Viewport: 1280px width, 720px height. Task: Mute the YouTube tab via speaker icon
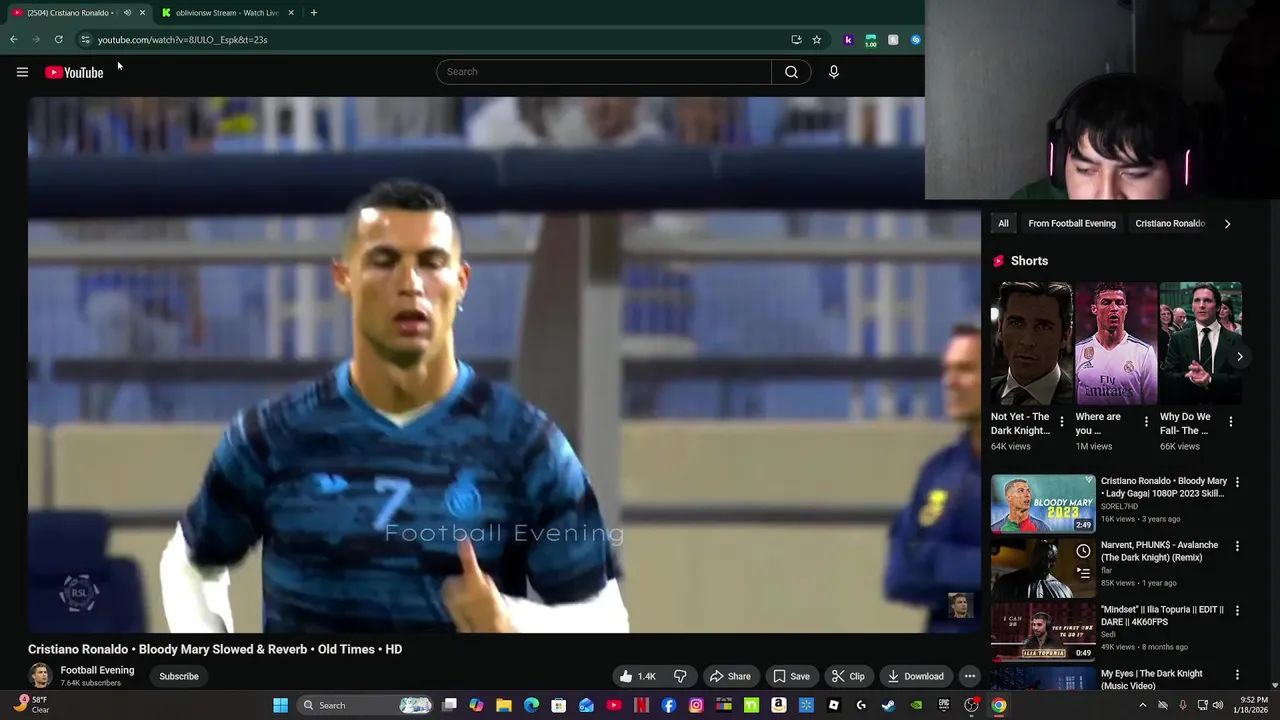click(x=127, y=13)
